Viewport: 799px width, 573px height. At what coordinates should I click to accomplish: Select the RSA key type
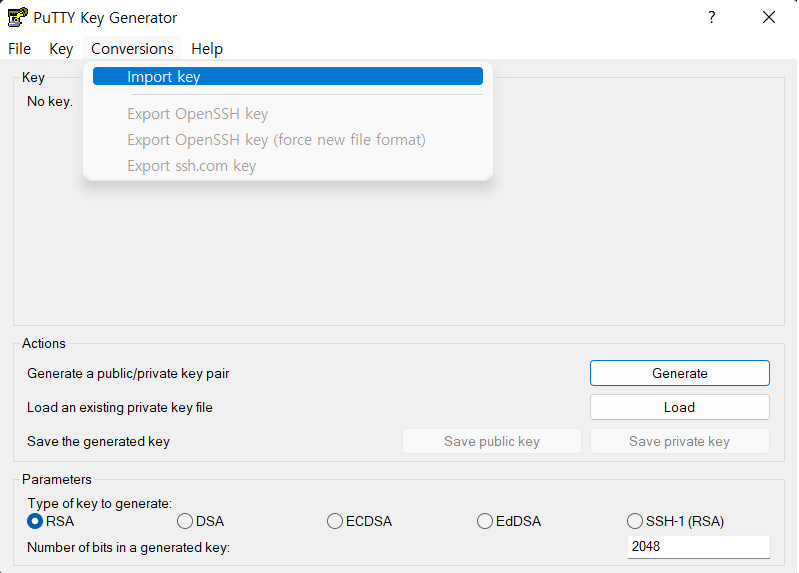pos(50,521)
